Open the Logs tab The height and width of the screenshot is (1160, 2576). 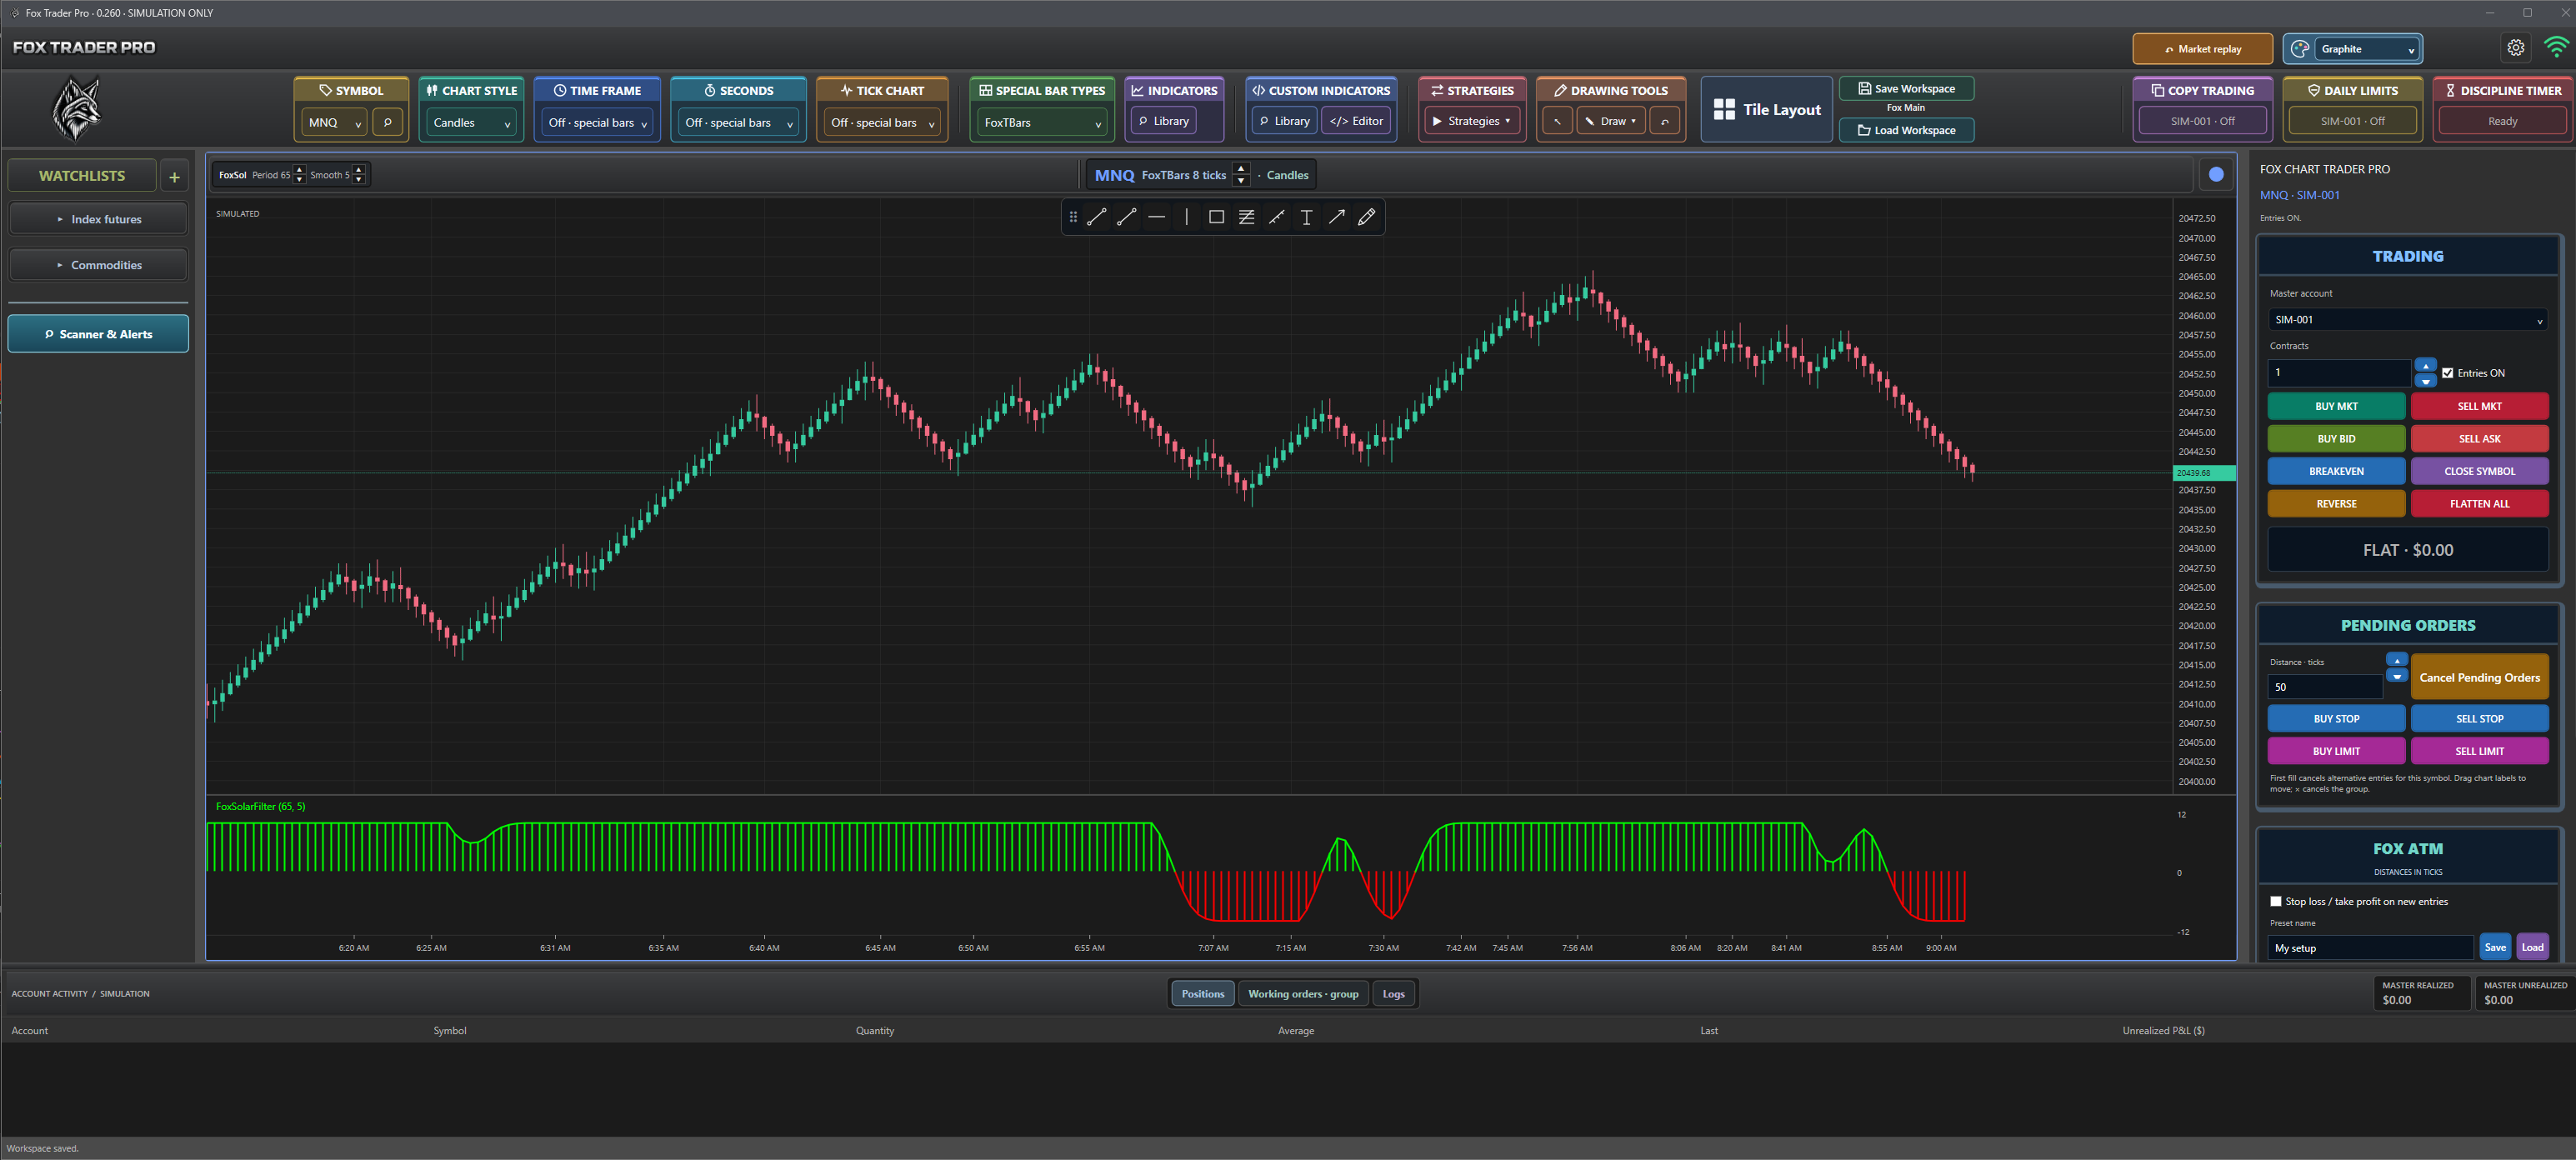pyautogui.click(x=1393, y=993)
